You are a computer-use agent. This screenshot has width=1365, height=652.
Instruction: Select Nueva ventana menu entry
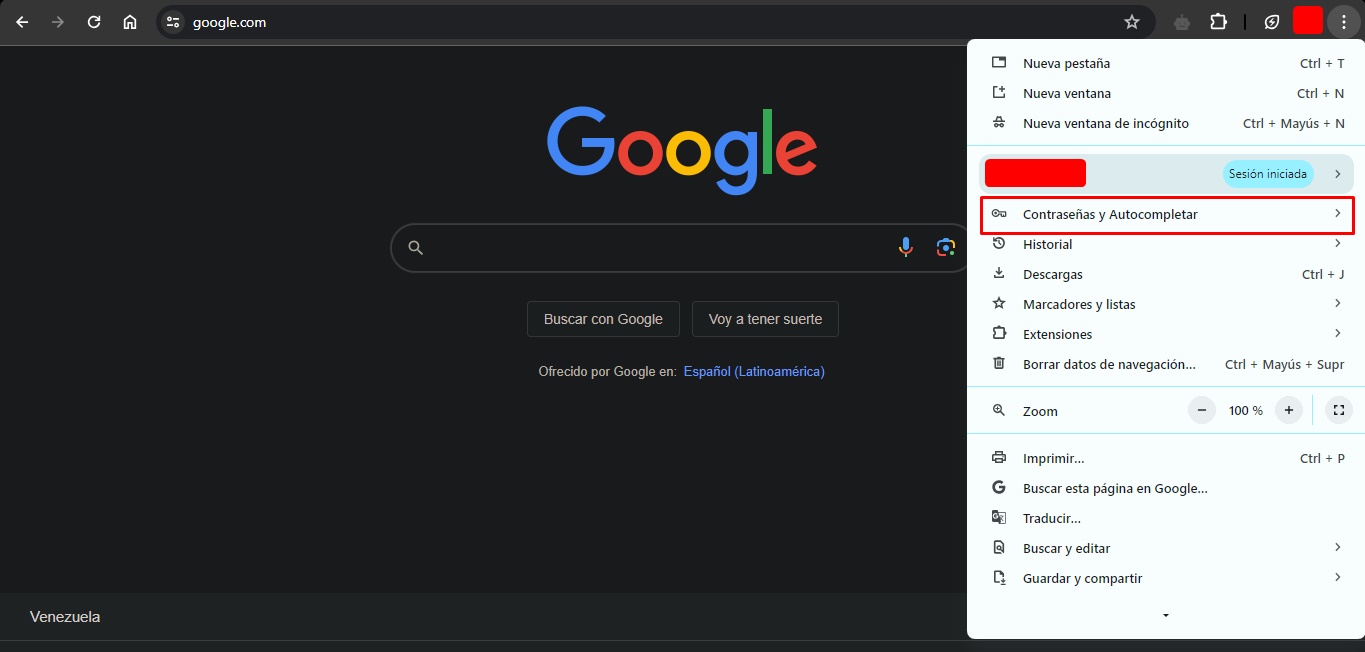(x=1166, y=93)
